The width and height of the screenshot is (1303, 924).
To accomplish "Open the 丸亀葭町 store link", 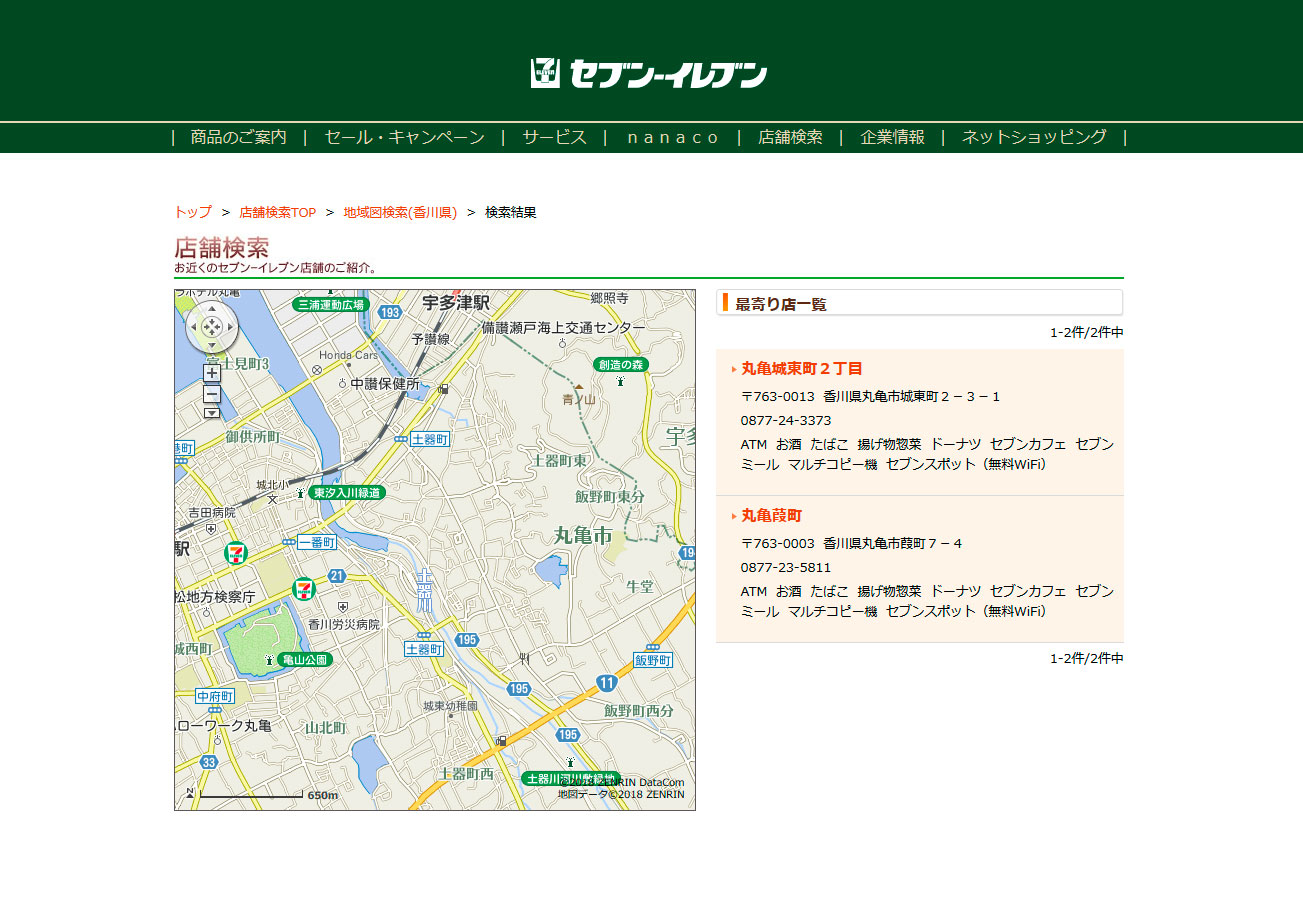I will (x=772, y=515).
